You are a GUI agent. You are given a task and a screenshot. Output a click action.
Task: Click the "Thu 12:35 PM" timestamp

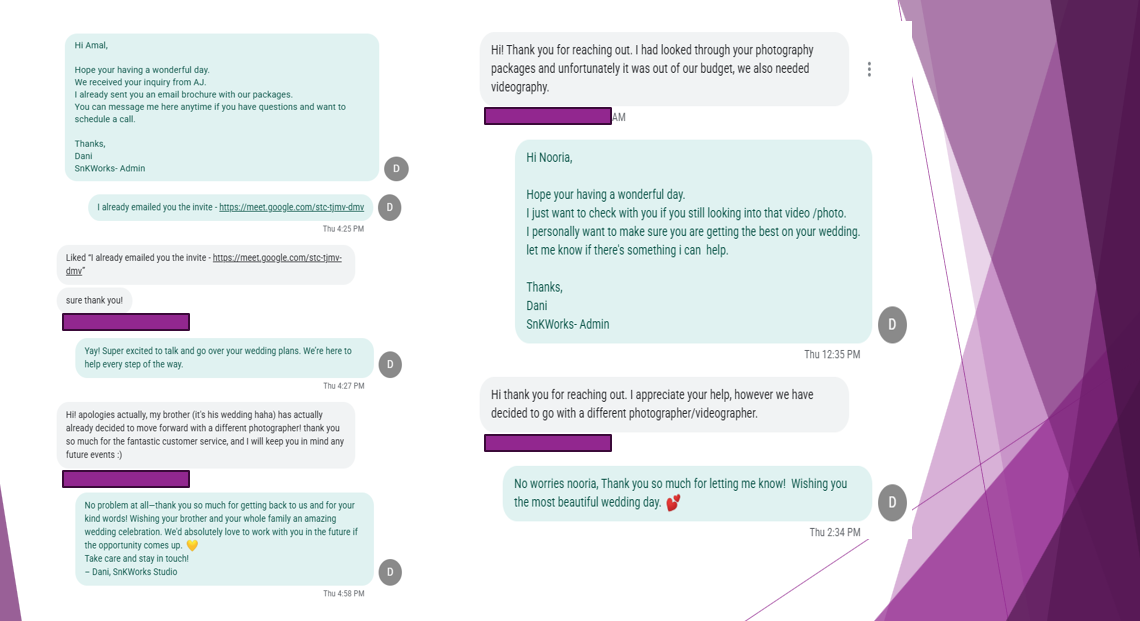click(832, 355)
